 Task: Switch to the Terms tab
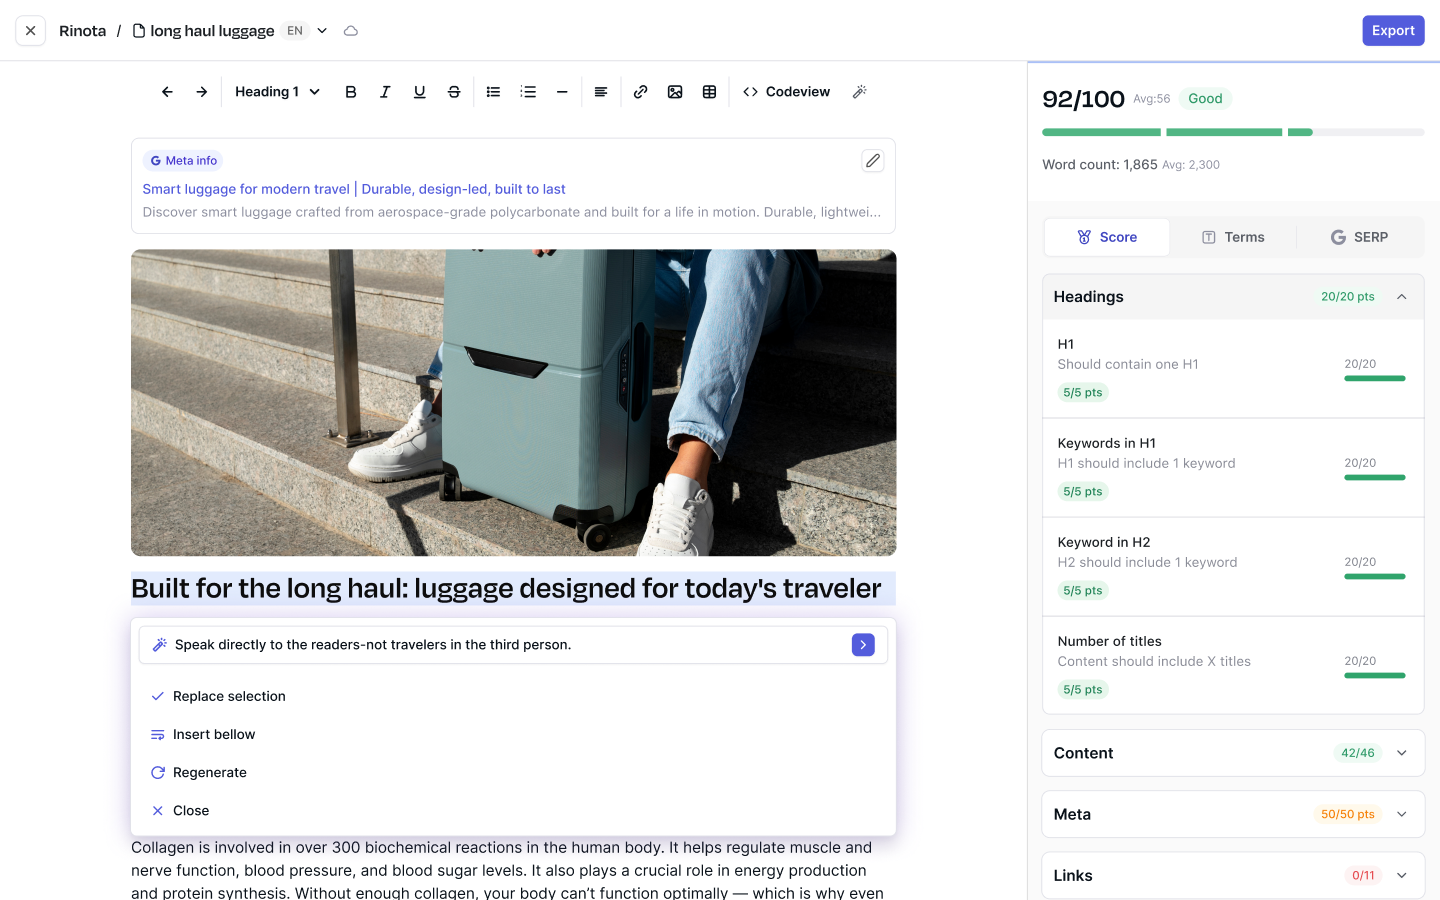tap(1233, 237)
